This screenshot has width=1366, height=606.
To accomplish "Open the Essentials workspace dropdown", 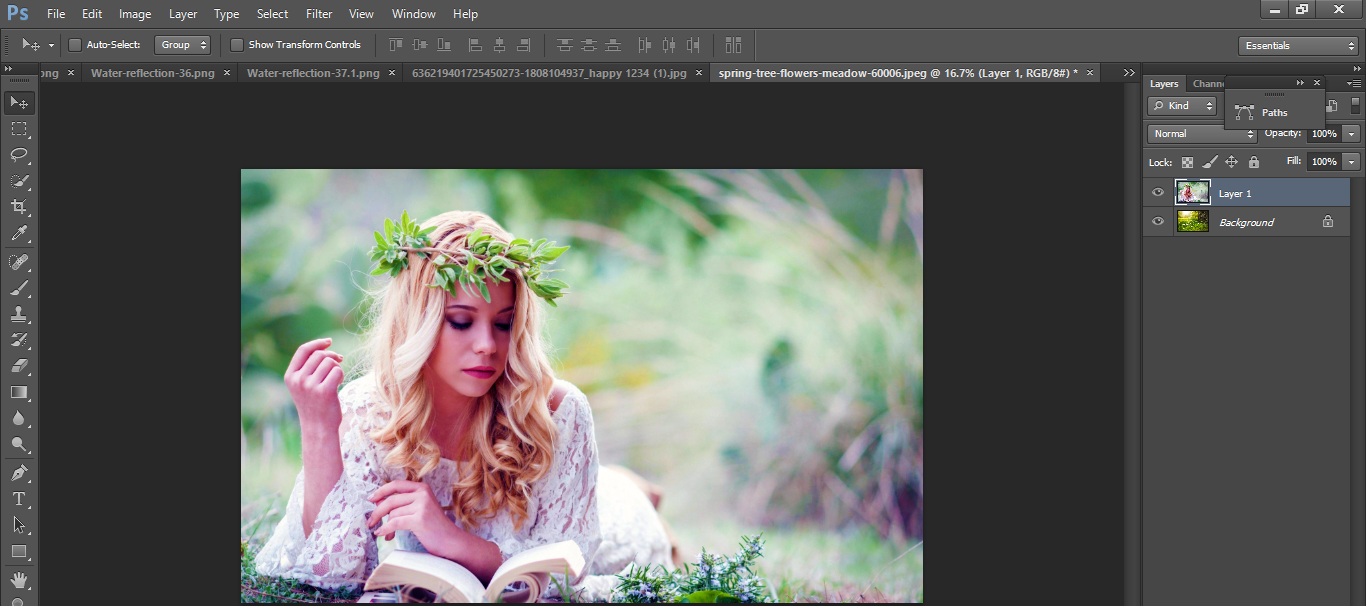I will 1297,46.
